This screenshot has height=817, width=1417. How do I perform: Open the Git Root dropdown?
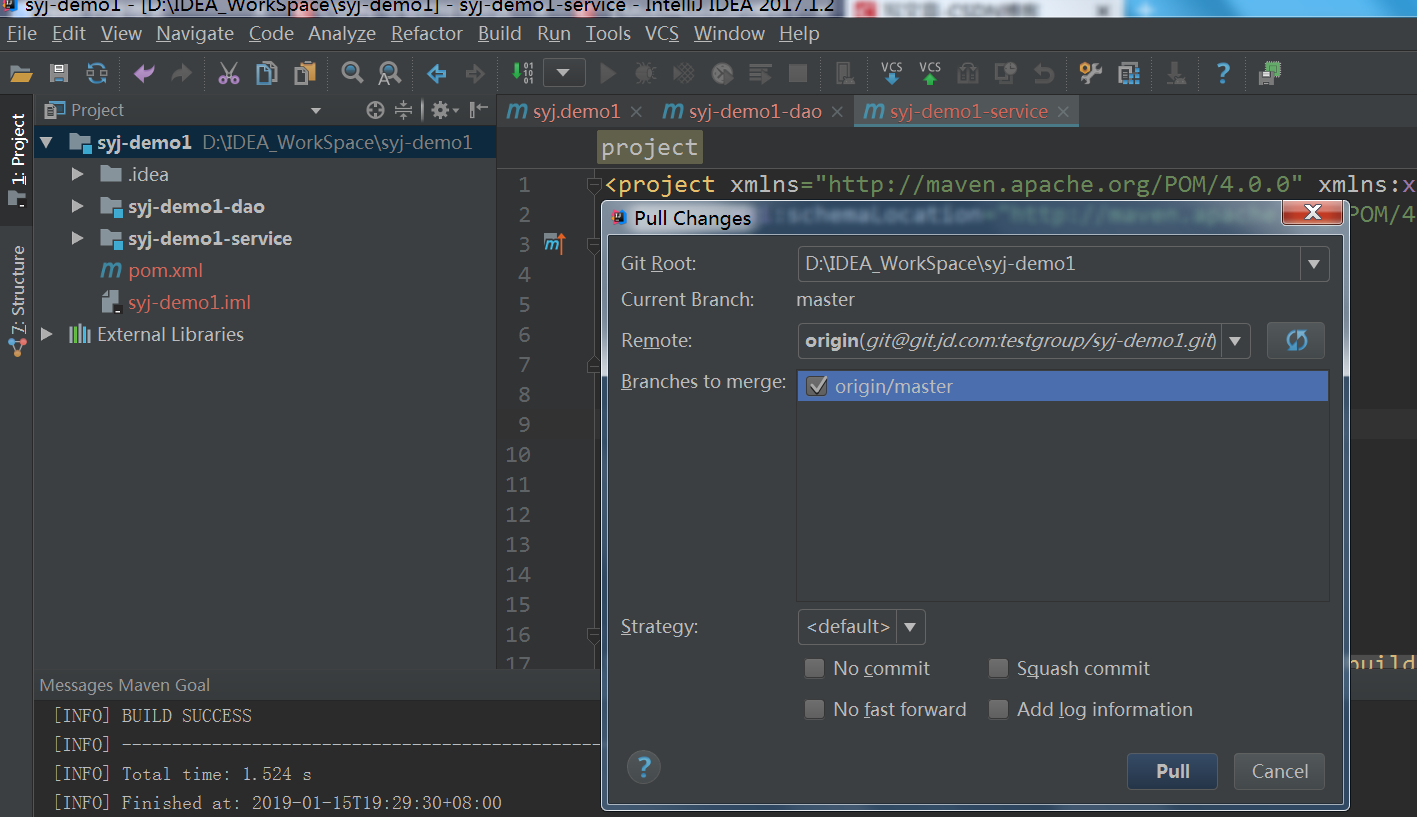pos(1314,265)
